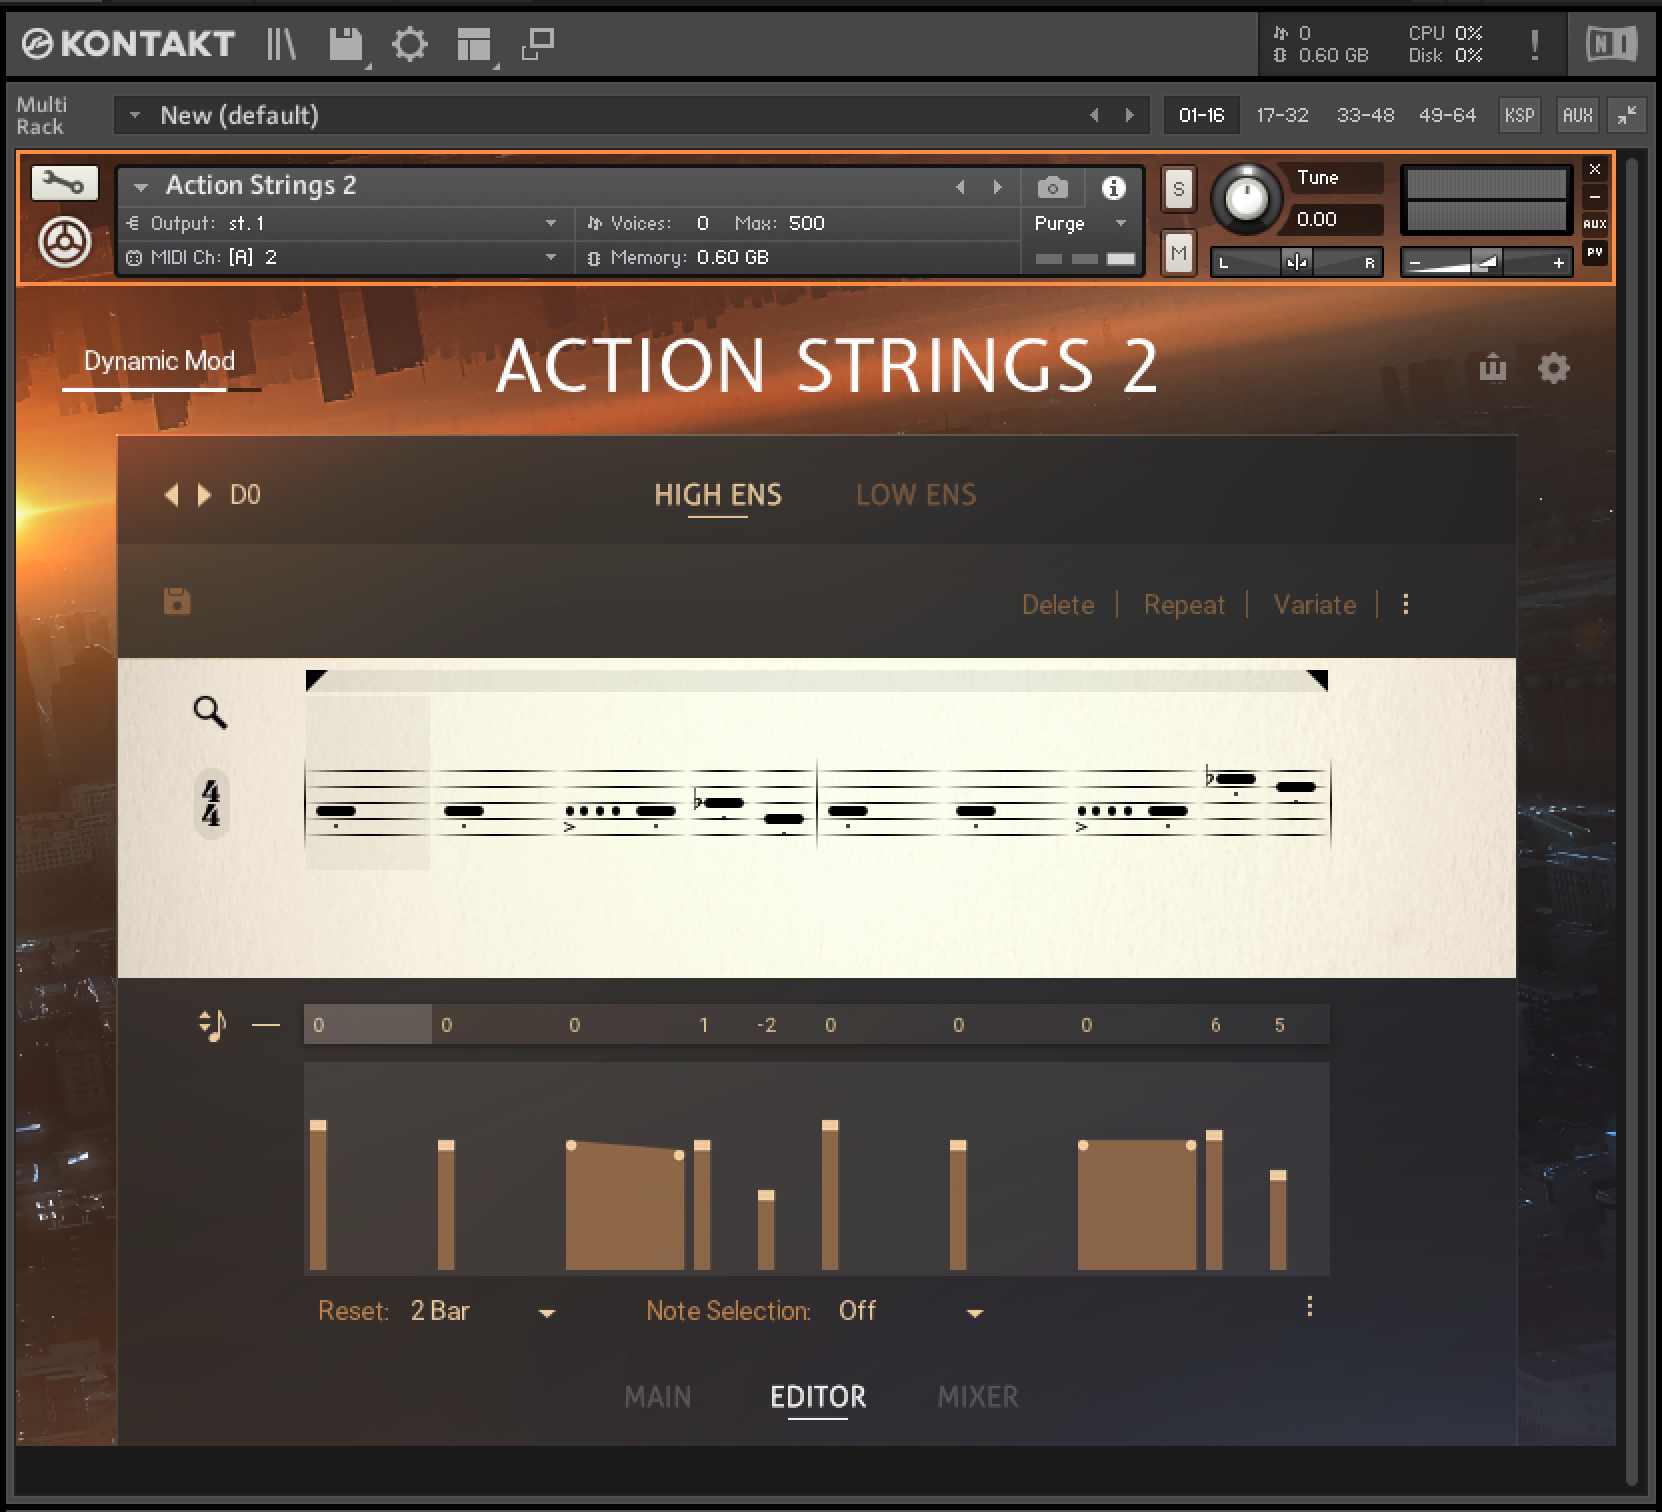Image resolution: width=1662 pixels, height=1512 pixels.
Task: Click the note value icon beside velocity lane
Action: (211, 1024)
